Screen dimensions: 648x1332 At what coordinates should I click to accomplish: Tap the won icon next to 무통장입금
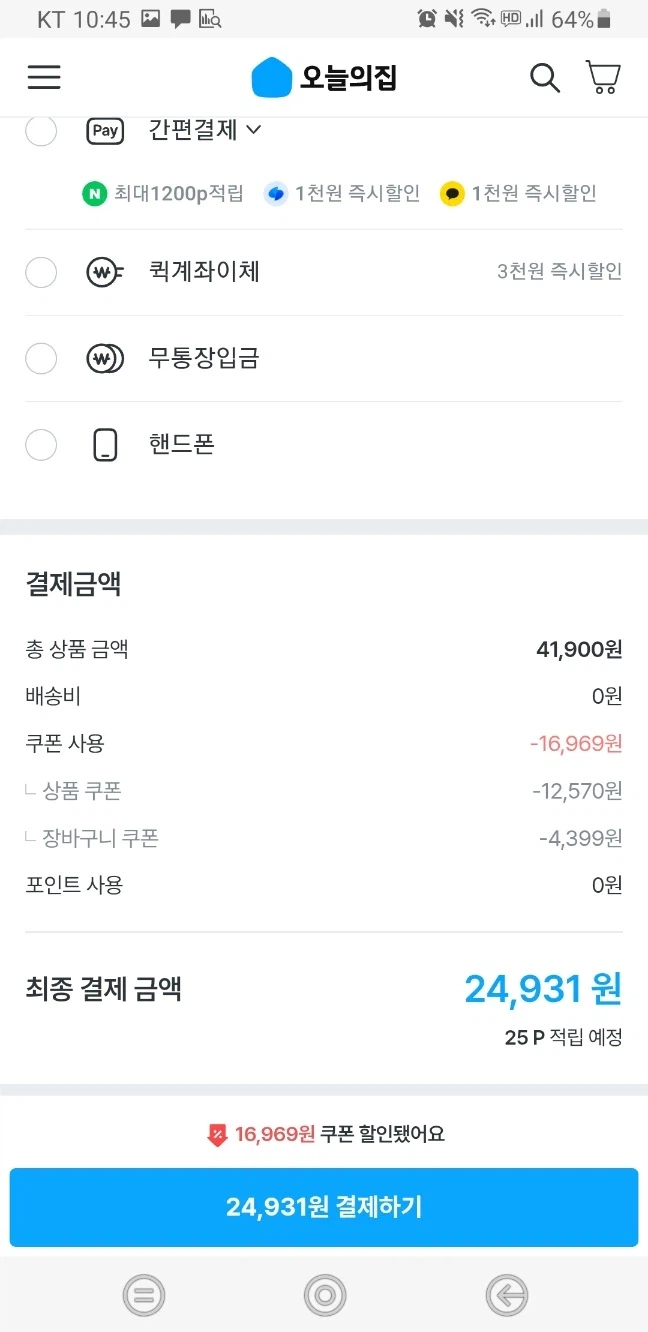[105, 358]
